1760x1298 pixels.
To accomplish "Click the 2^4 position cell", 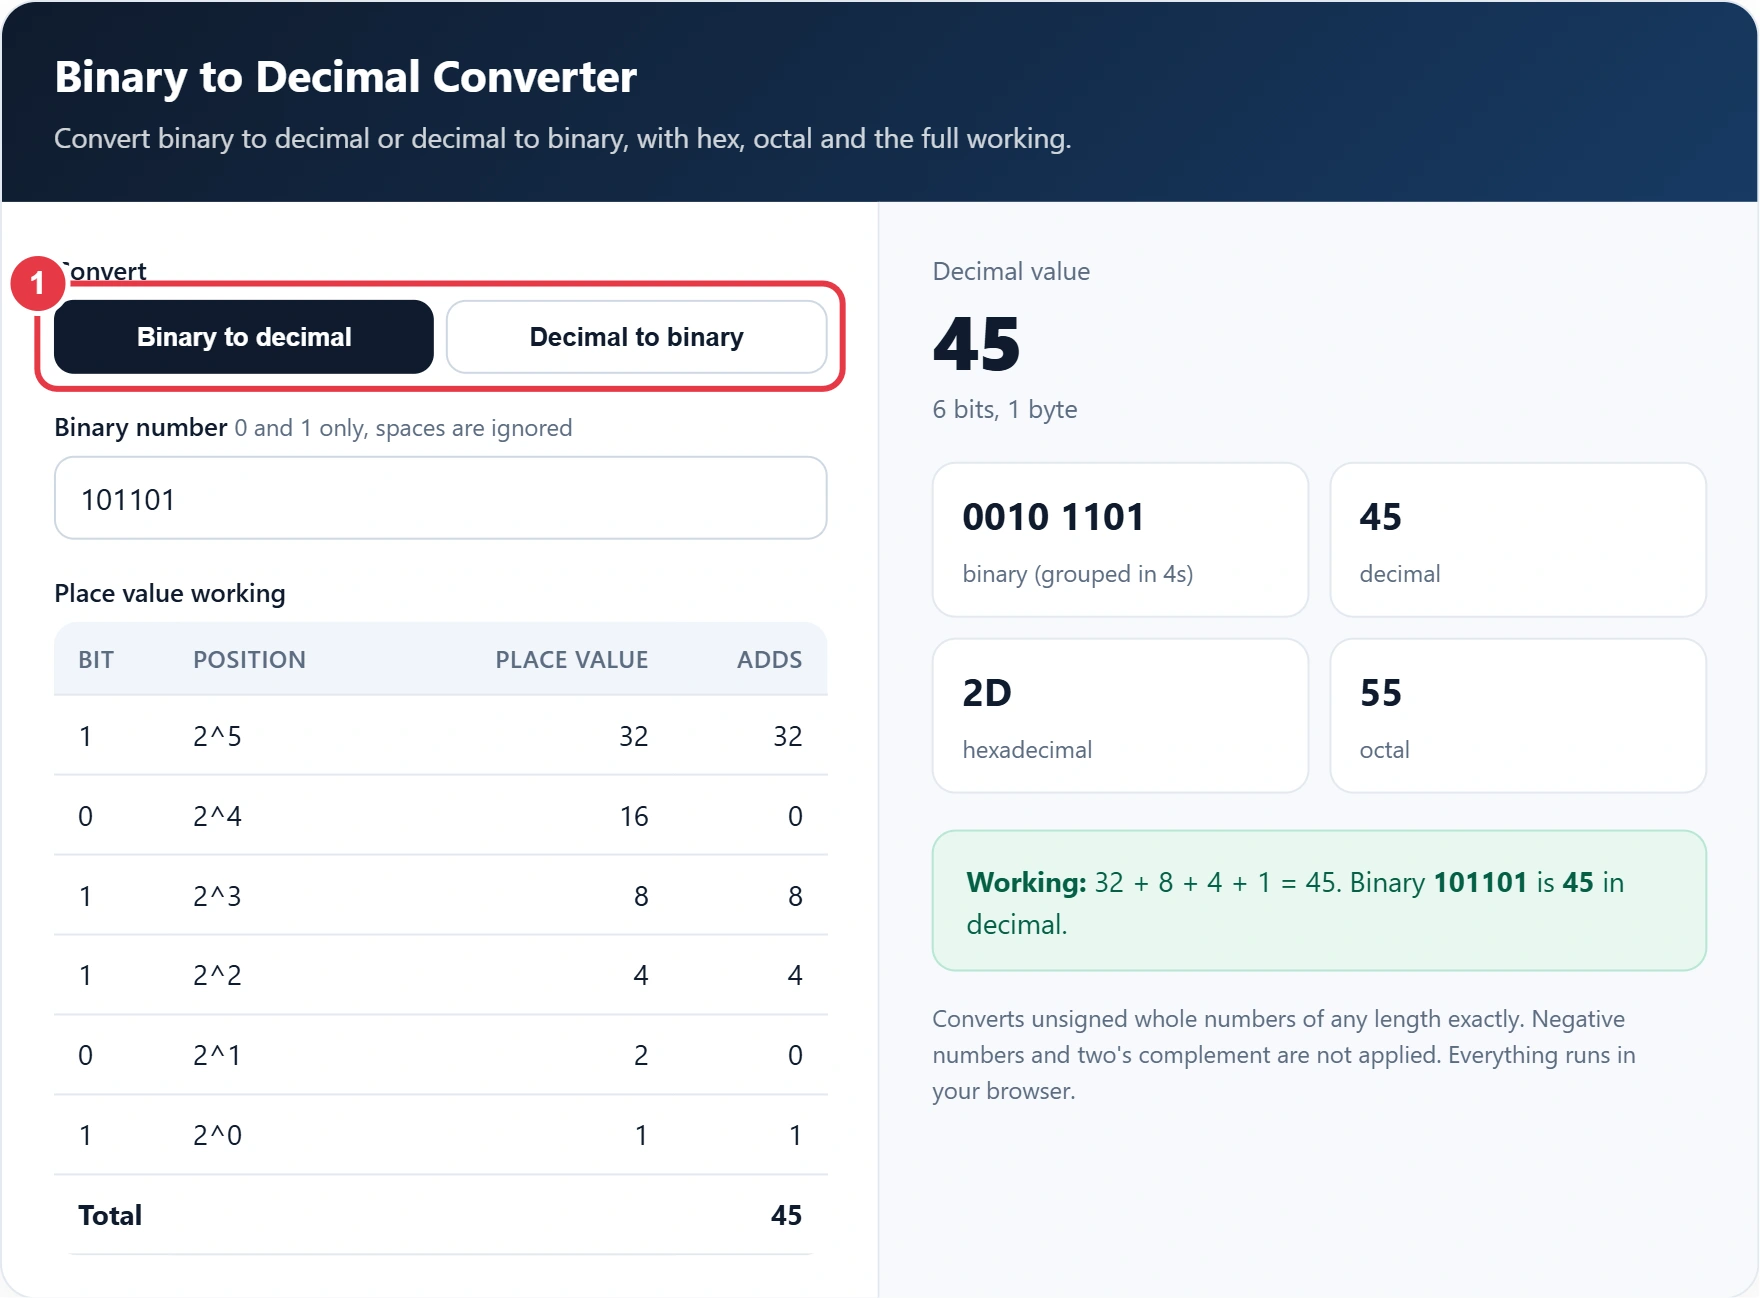I will [217, 816].
